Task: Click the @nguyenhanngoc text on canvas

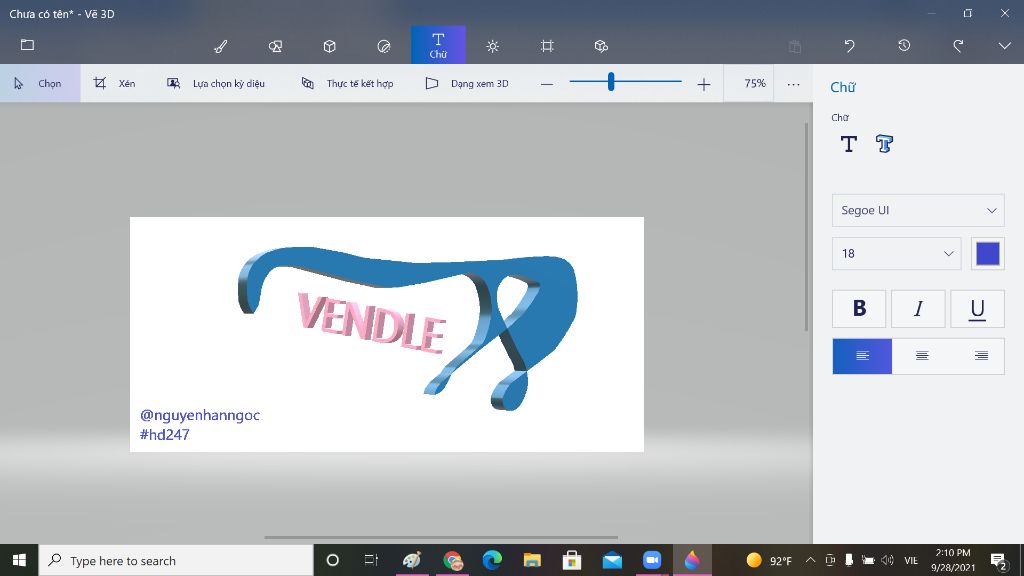Action: click(200, 415)
